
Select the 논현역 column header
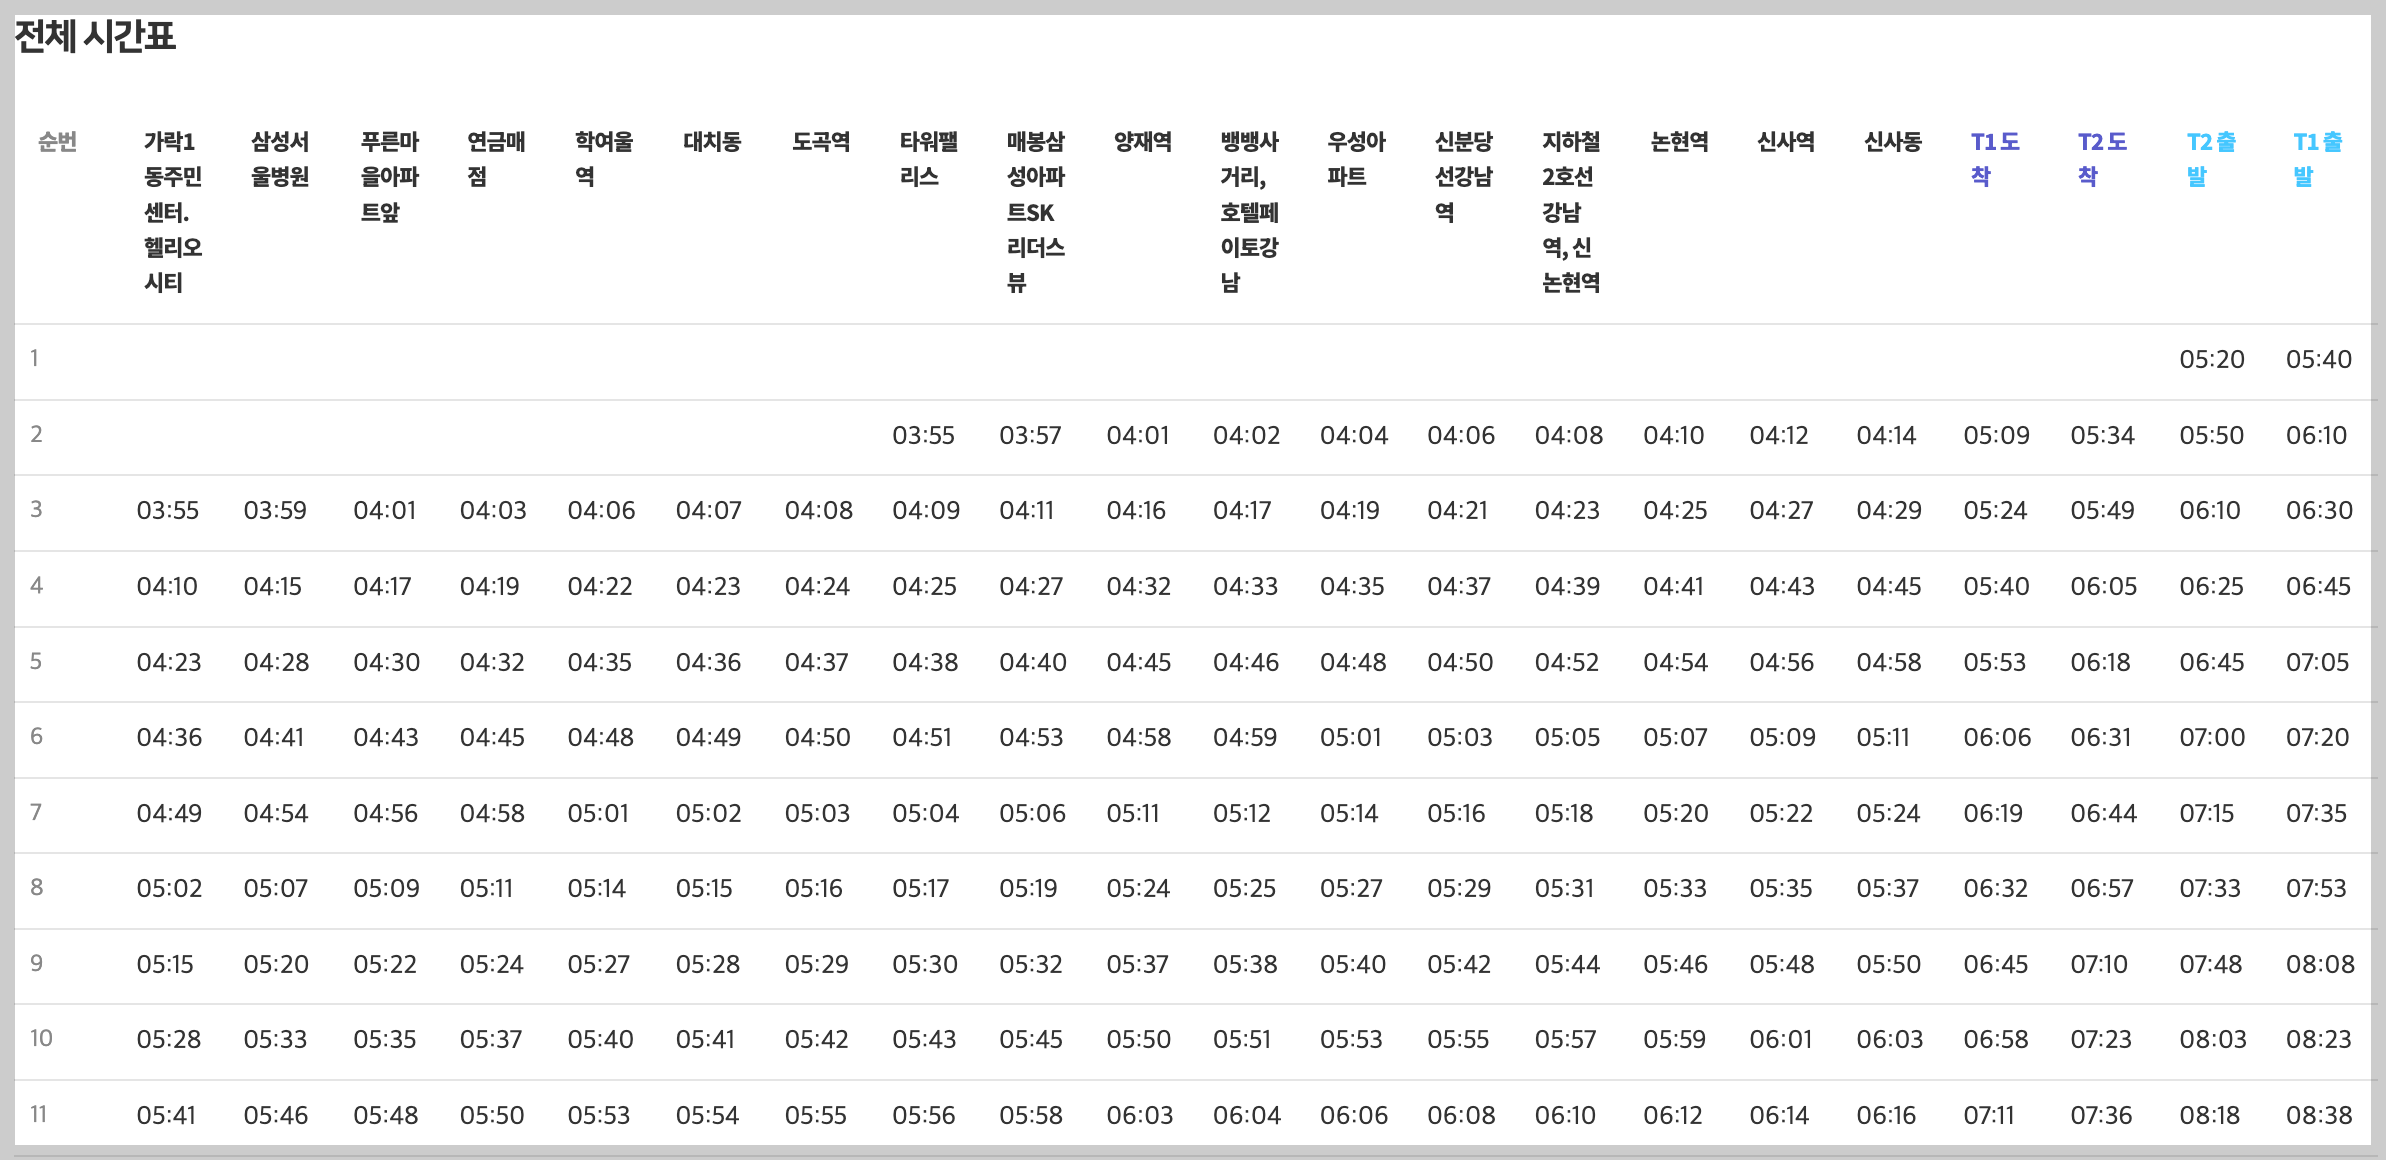pos(1678,142)
